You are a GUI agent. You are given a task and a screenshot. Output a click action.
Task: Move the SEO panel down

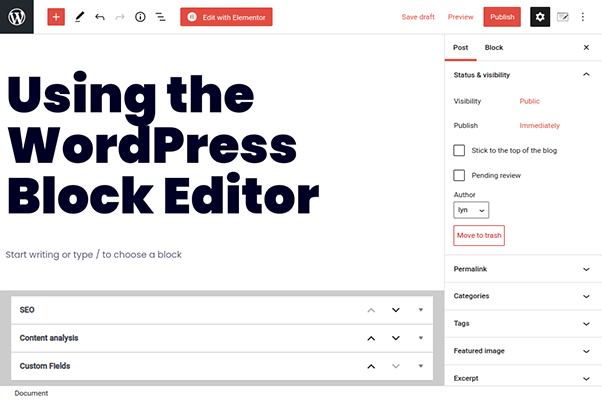396,310
